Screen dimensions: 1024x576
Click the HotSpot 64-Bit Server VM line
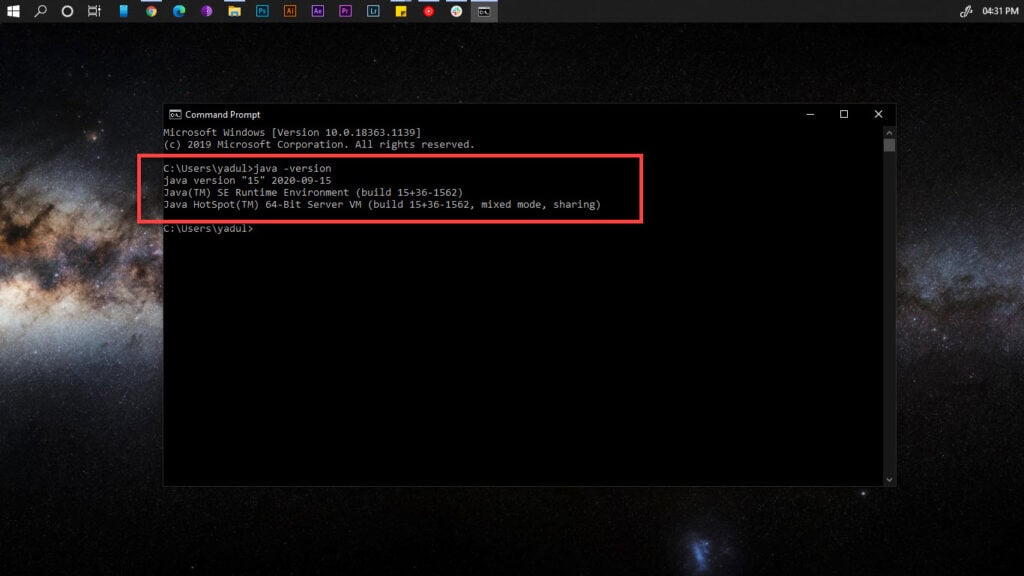(x=382, y=204)
